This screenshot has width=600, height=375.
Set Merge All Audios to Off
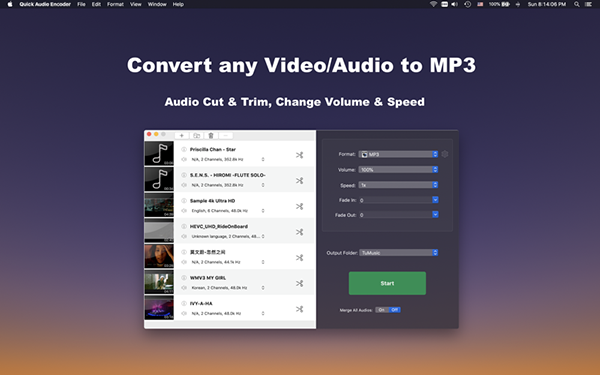click(x=395, y=310)
